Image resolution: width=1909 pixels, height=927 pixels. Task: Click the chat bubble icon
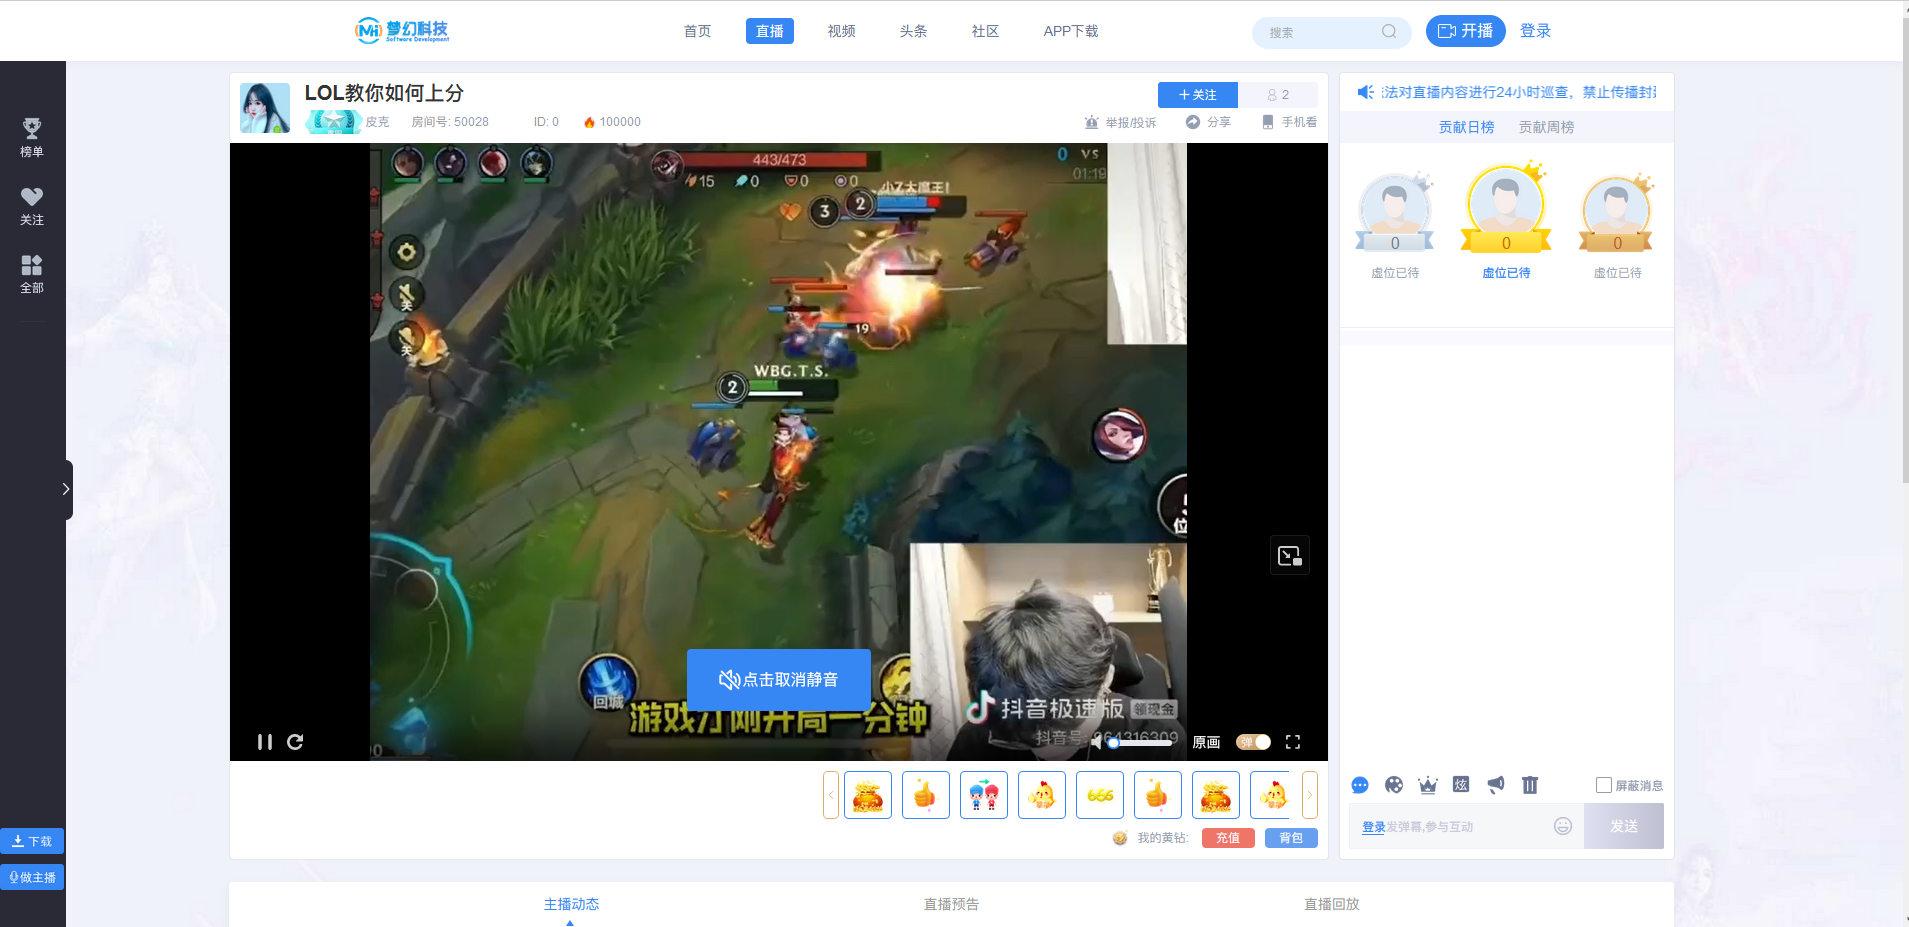tap(1360, 785)
